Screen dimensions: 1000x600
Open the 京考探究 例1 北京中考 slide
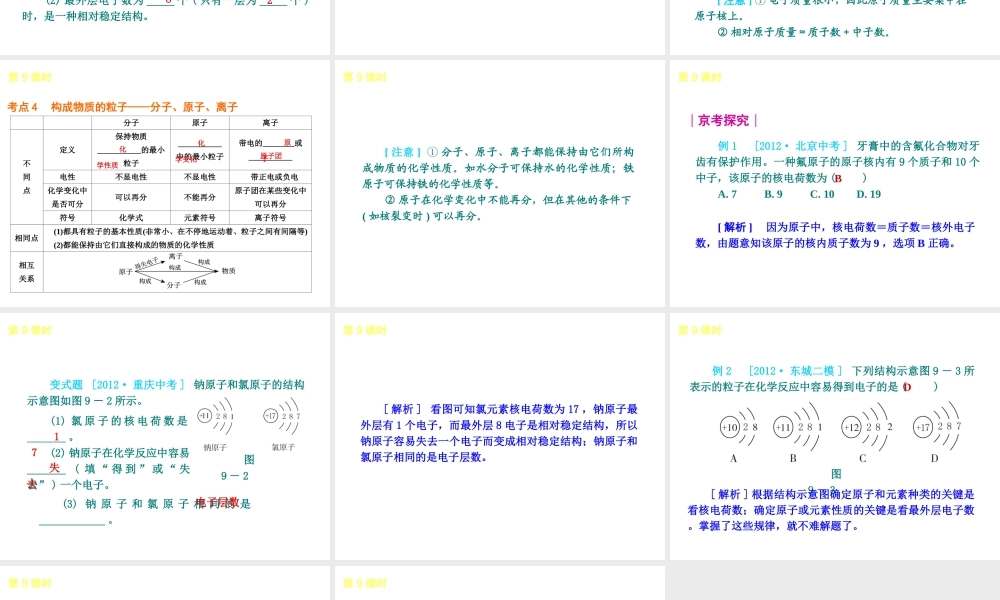(835, 184)
